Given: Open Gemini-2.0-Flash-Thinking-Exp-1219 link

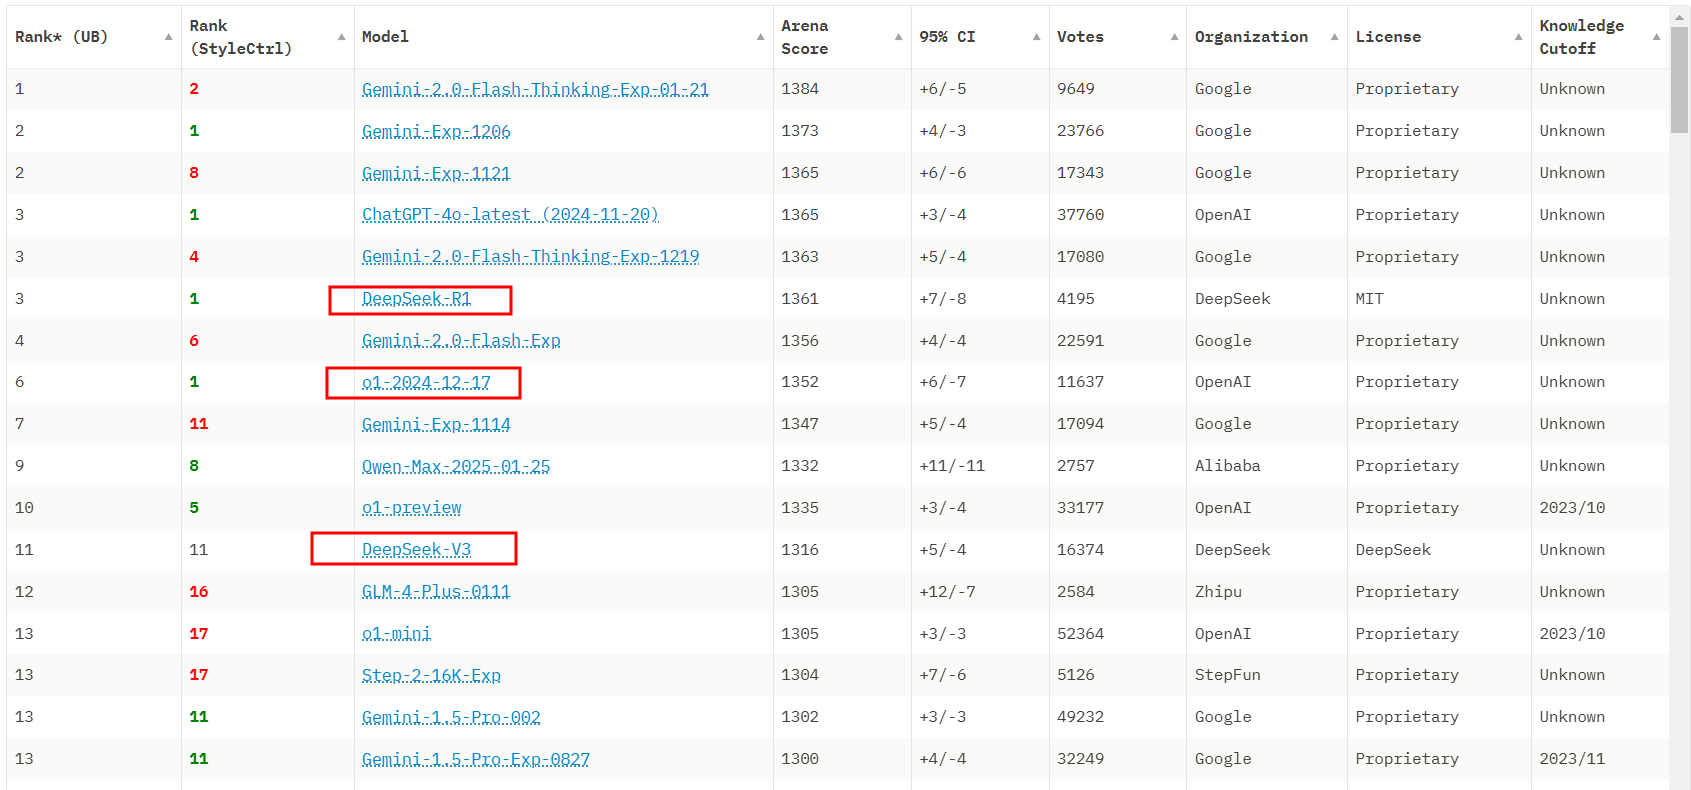Looking at the screenshot, I should pos(530,257).
